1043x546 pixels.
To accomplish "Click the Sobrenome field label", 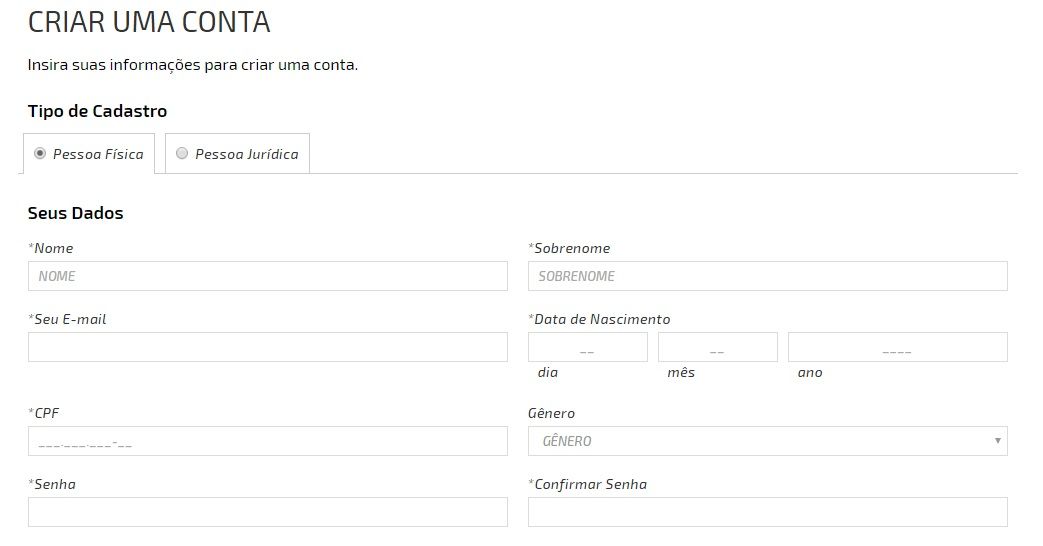I will pos(571,248).
